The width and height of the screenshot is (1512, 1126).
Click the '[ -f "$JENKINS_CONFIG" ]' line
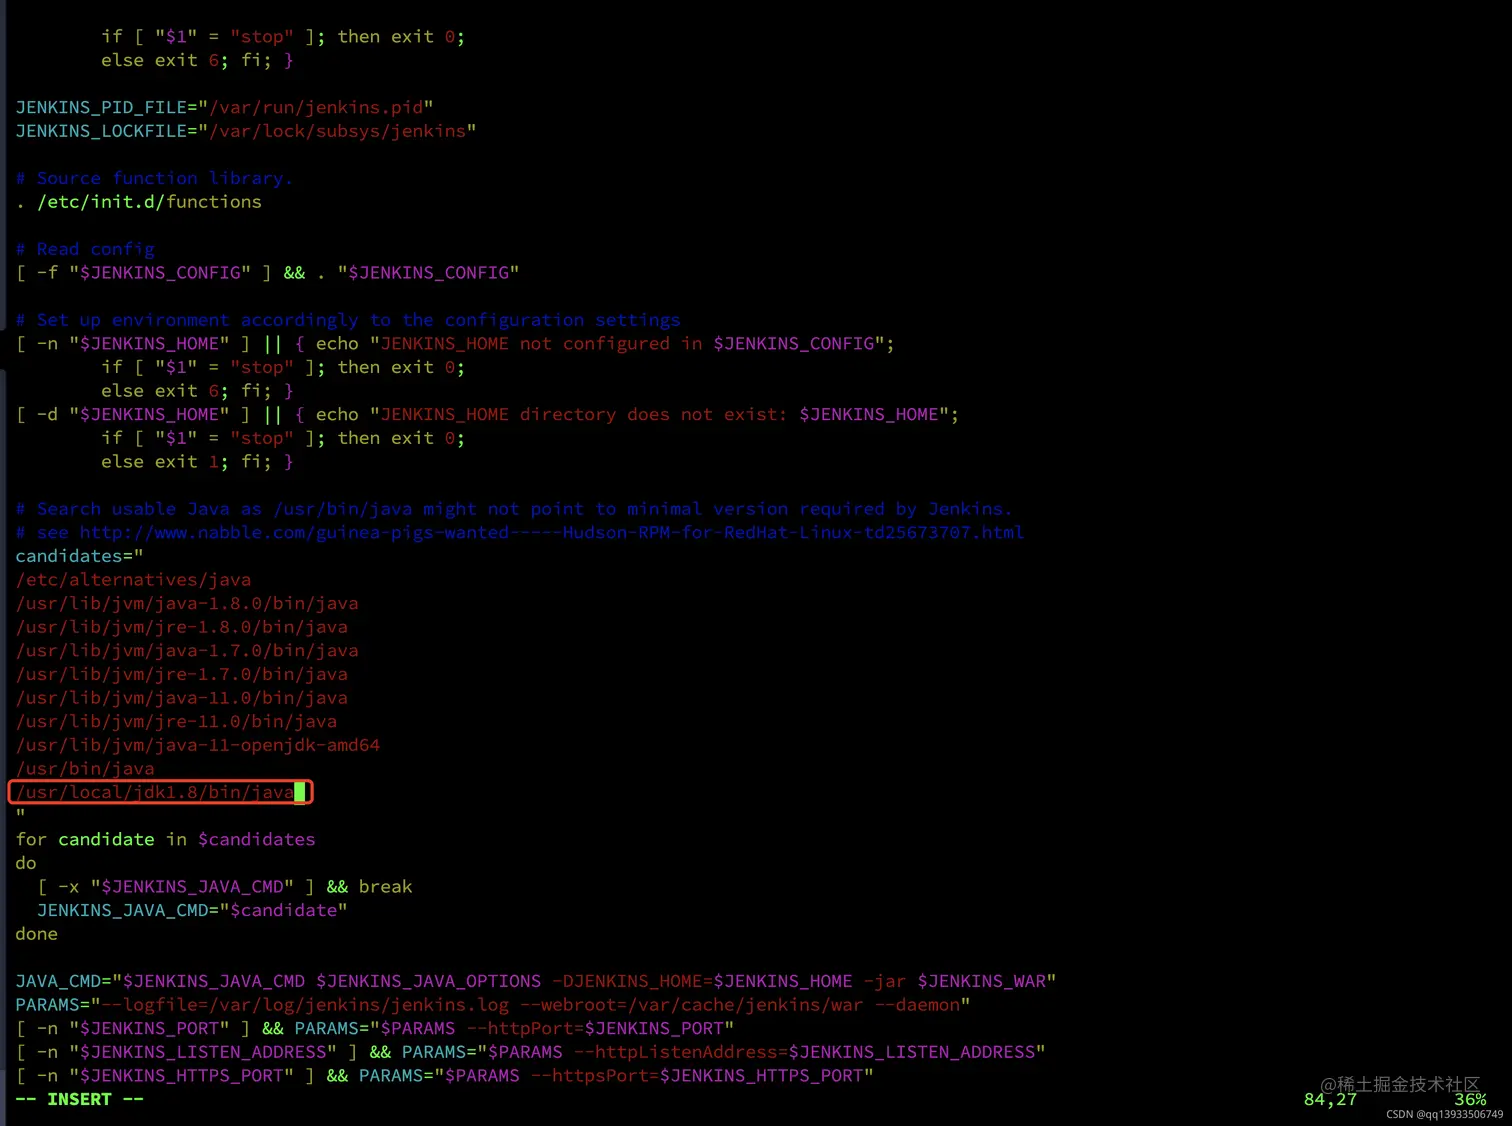tap(267, 273)
